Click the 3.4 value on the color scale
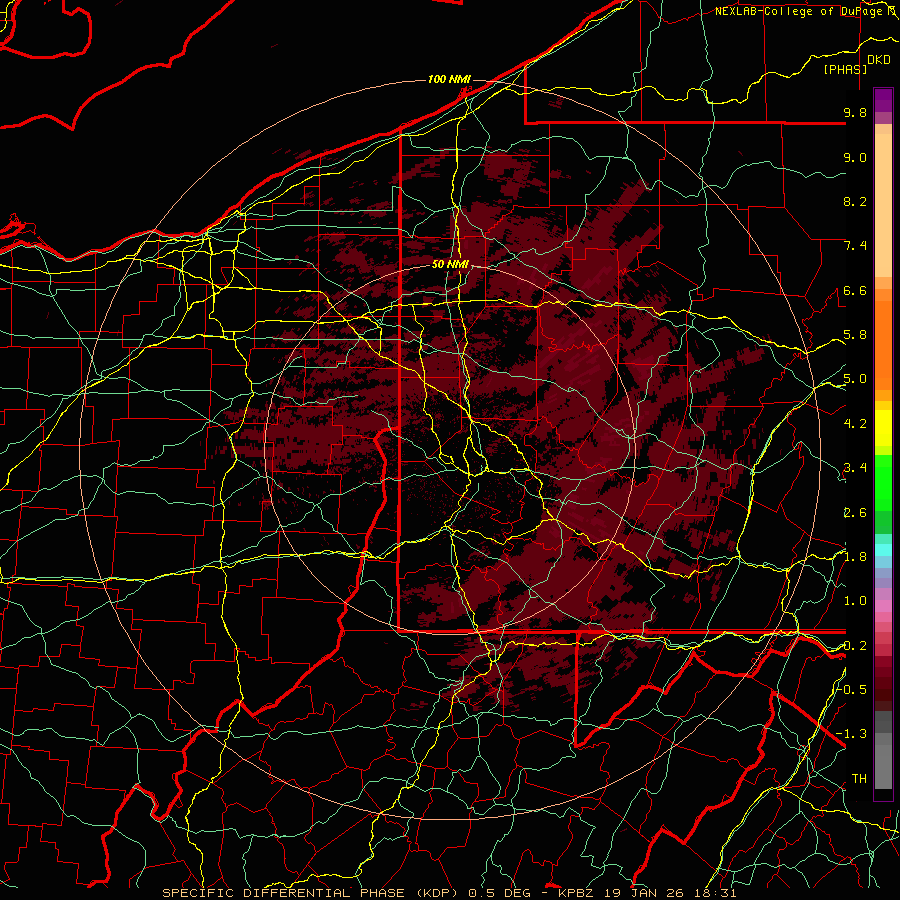The height and width of the screenshot is (900, 900). coord(855,468)
